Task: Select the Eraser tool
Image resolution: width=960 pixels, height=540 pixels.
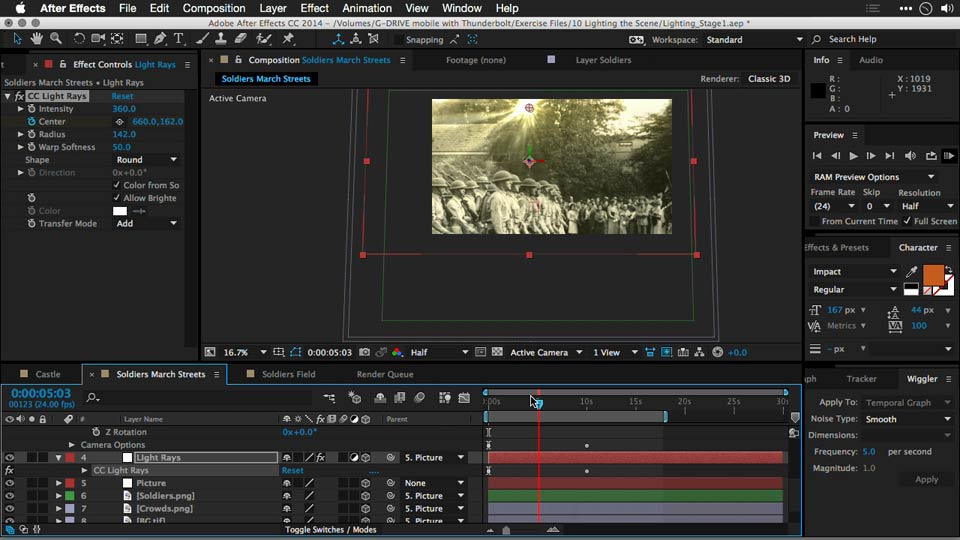Action: pyautogui.click(x=241, y=39)
